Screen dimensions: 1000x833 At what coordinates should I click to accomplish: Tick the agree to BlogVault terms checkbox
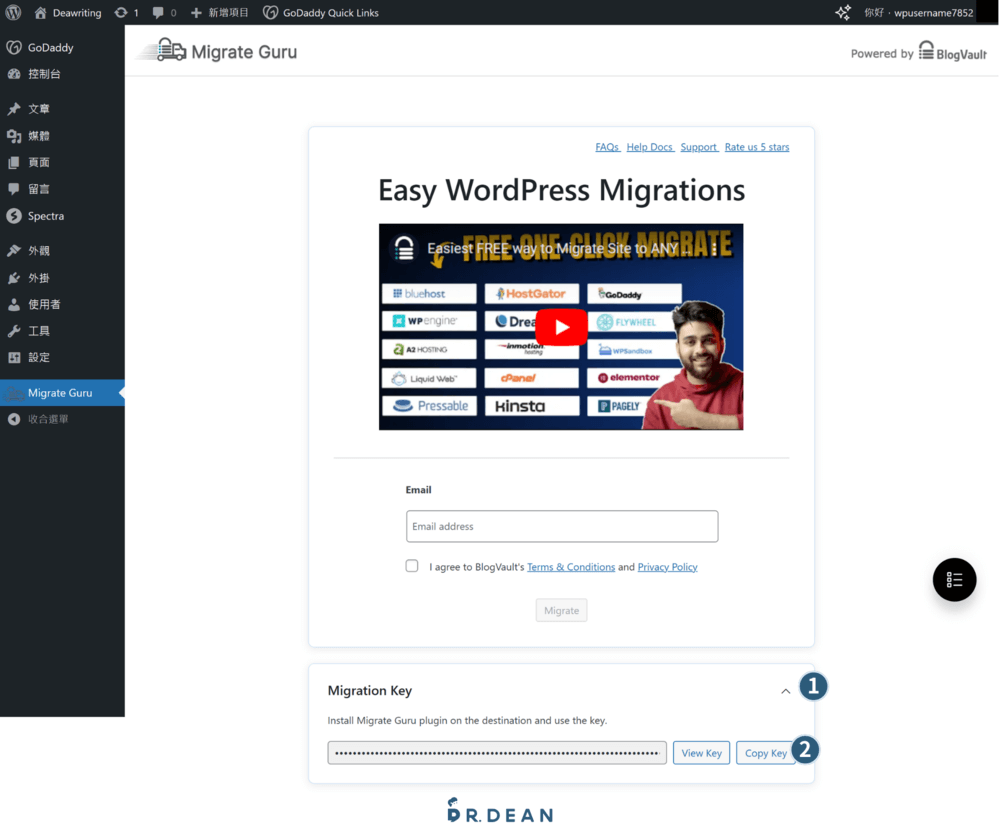[x=412, y=566]
